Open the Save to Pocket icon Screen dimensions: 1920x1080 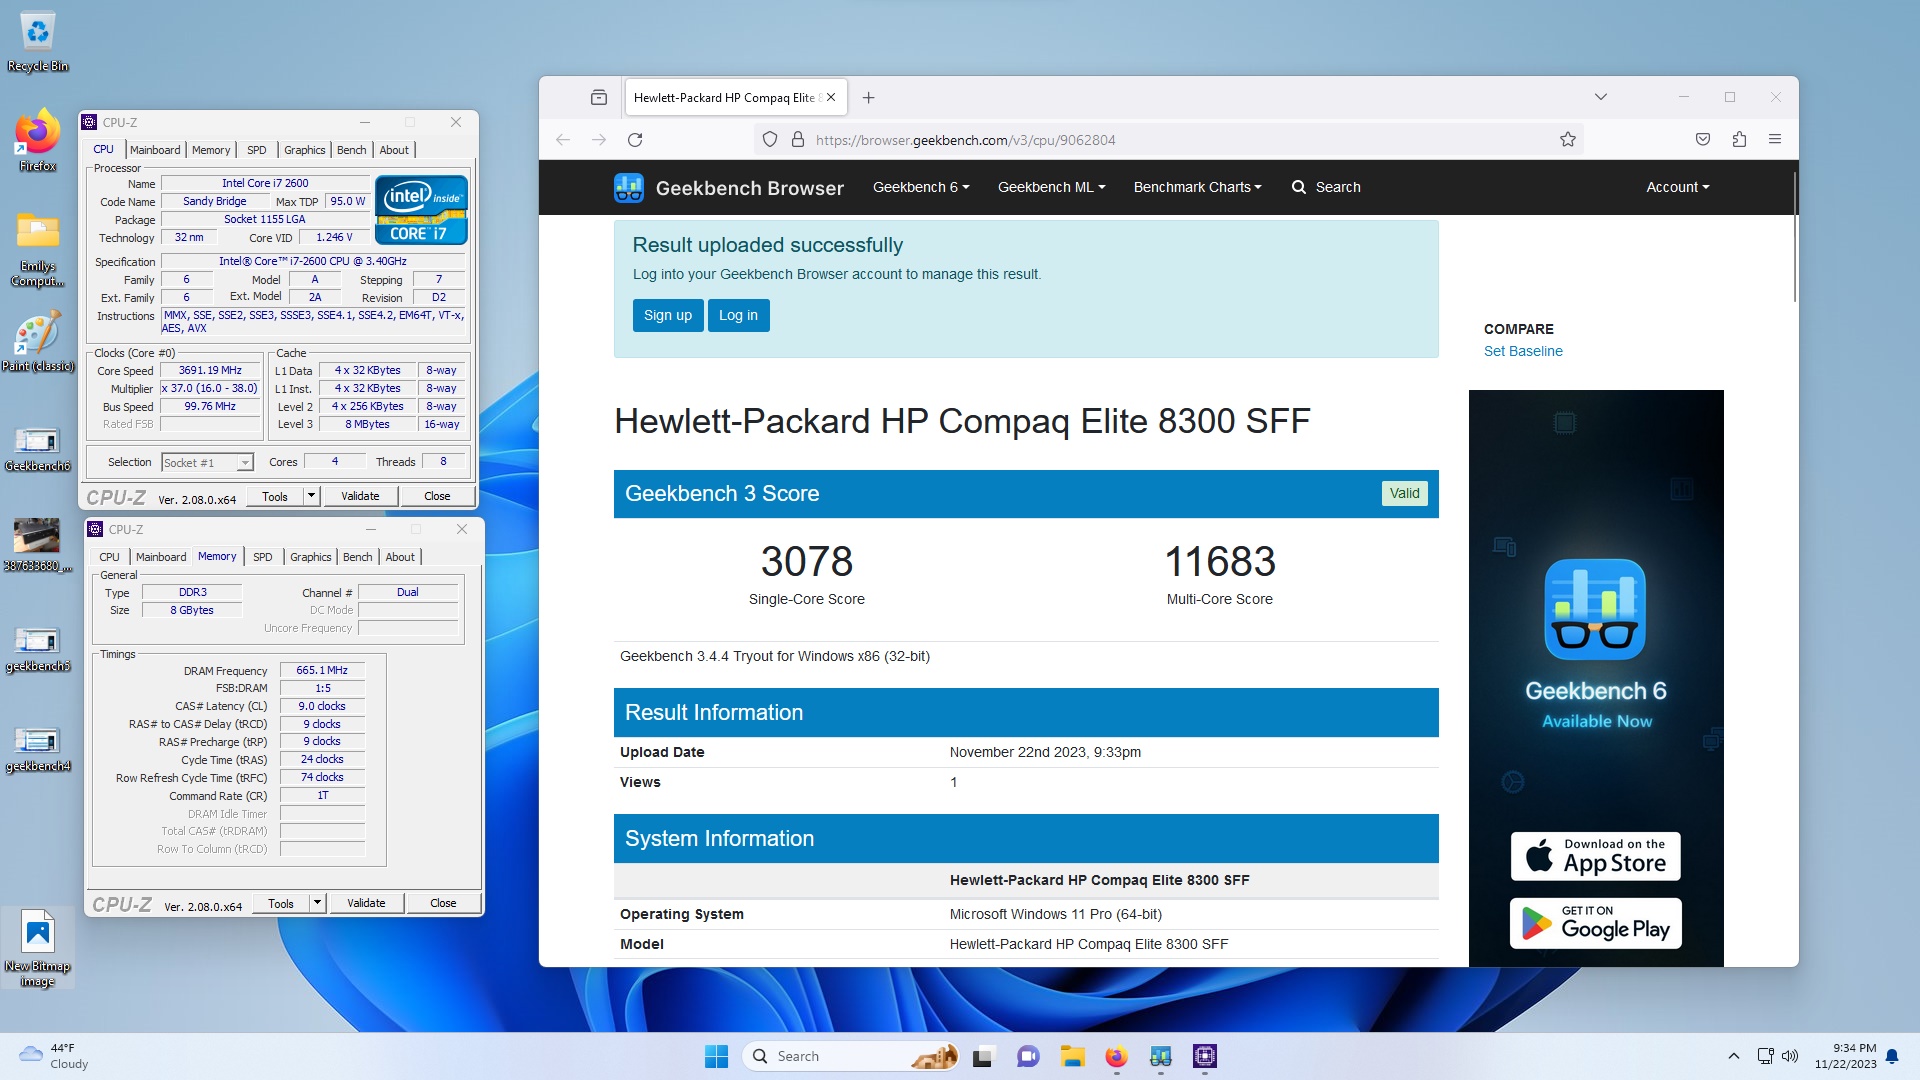[1703, 140]
